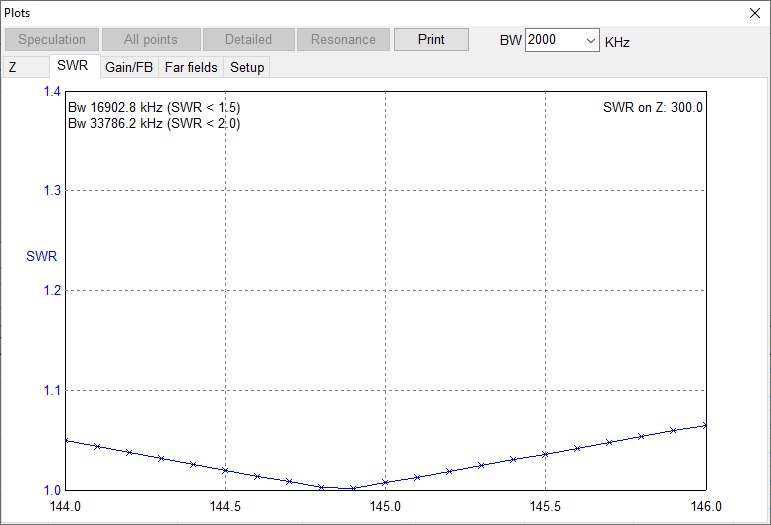Close the Plots window
Screen dimensions: 771x525
755,12
